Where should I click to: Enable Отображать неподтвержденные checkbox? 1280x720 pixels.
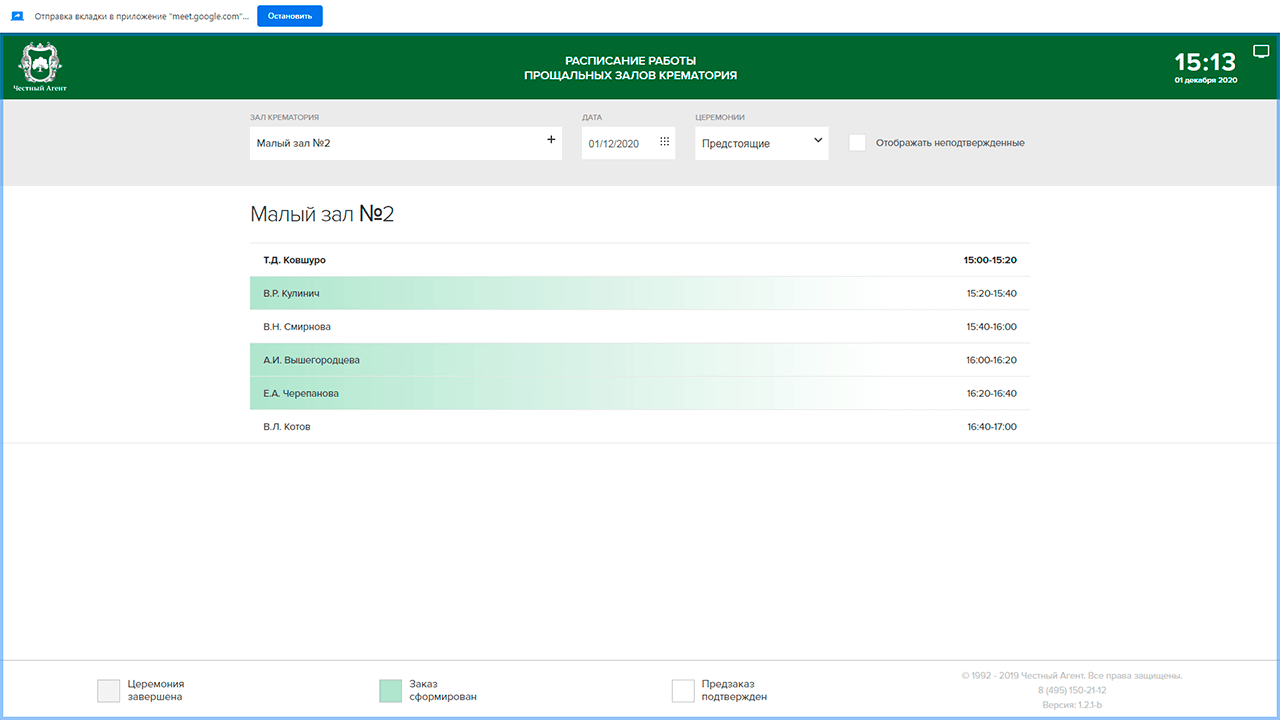857,143
